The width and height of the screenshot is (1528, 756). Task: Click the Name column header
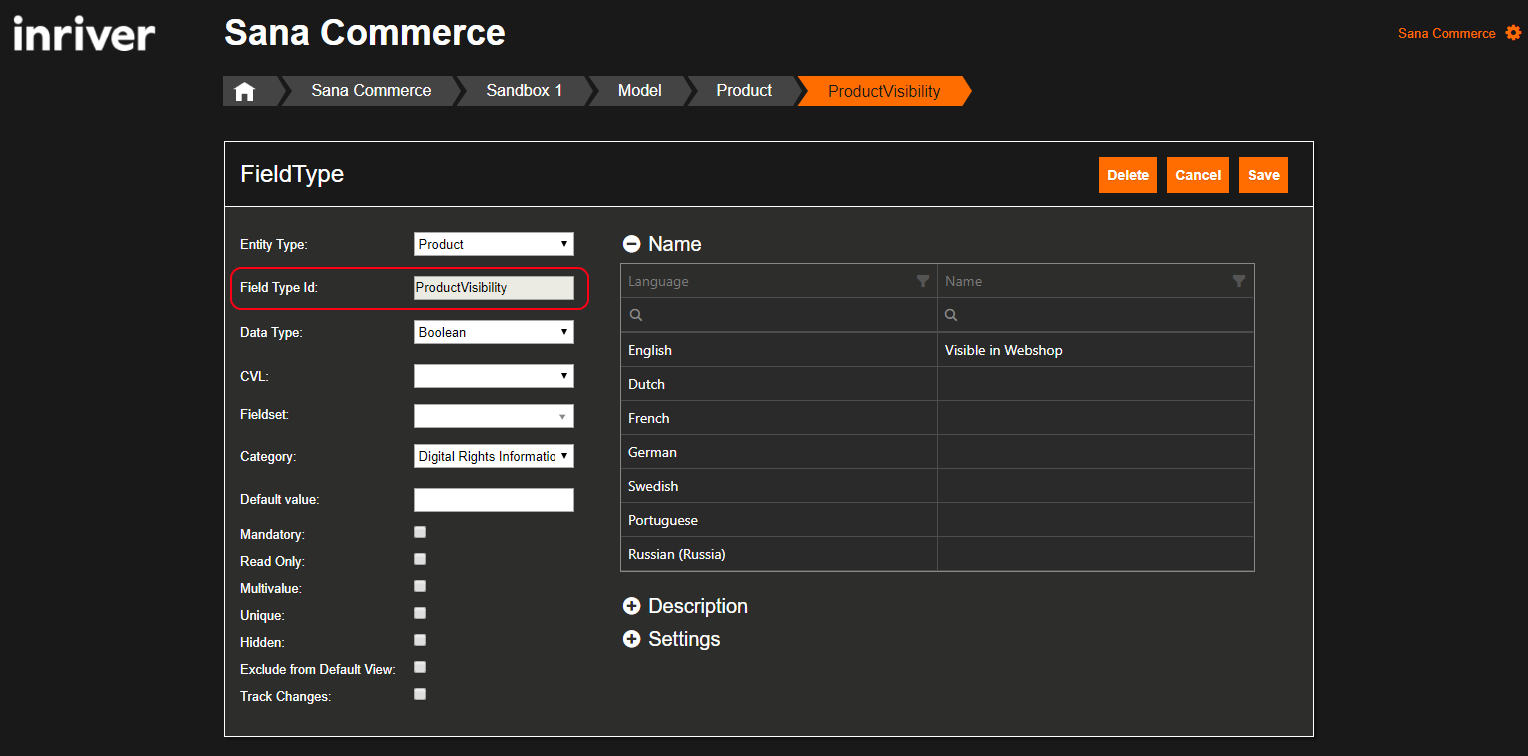coord(1096,281)
